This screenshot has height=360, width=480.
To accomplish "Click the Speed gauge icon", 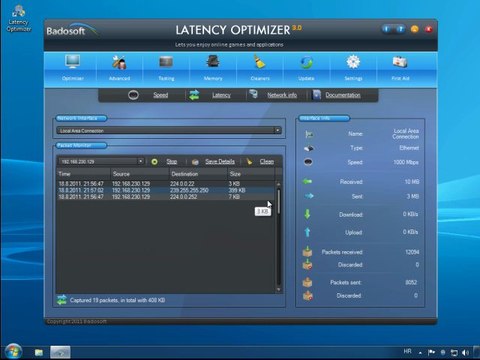I will tap(133, 95).
